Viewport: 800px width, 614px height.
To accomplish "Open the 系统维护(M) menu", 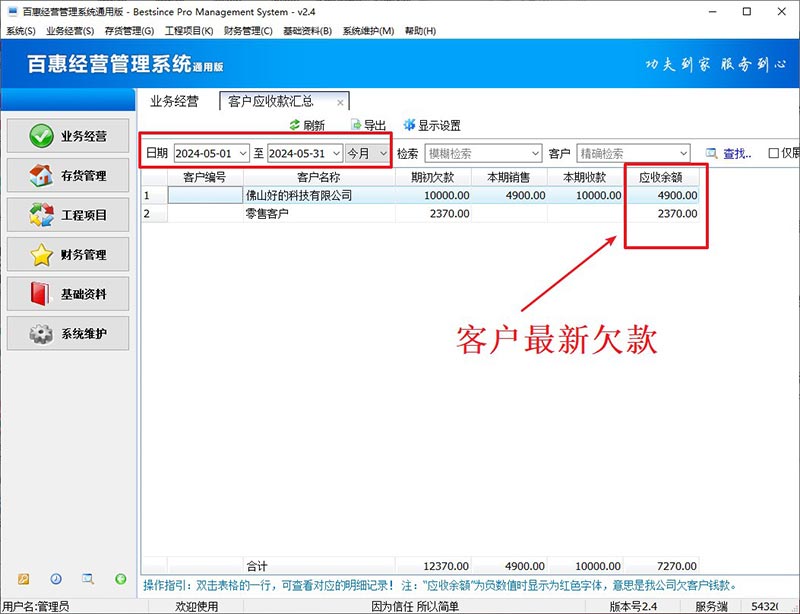I will tap(368, 31).
